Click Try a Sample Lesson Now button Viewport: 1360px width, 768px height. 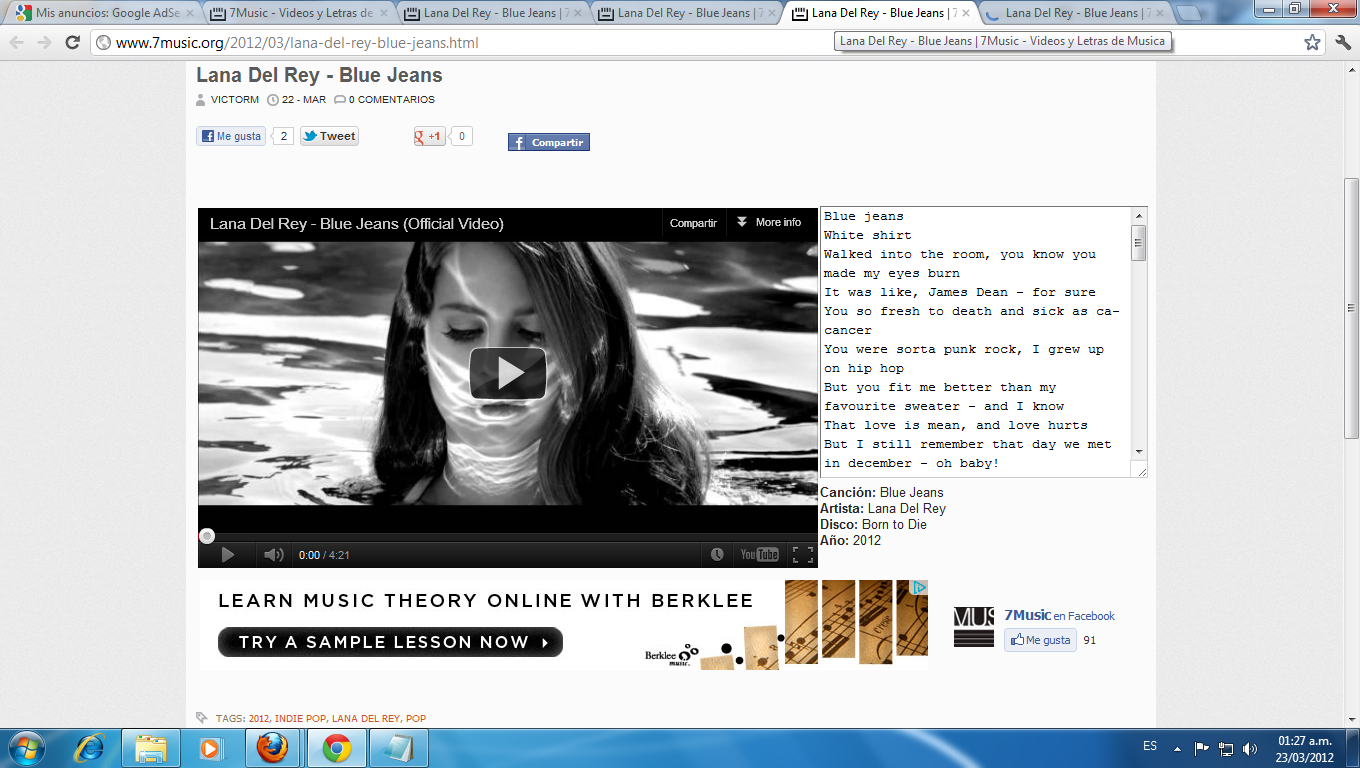click(390, 642)
